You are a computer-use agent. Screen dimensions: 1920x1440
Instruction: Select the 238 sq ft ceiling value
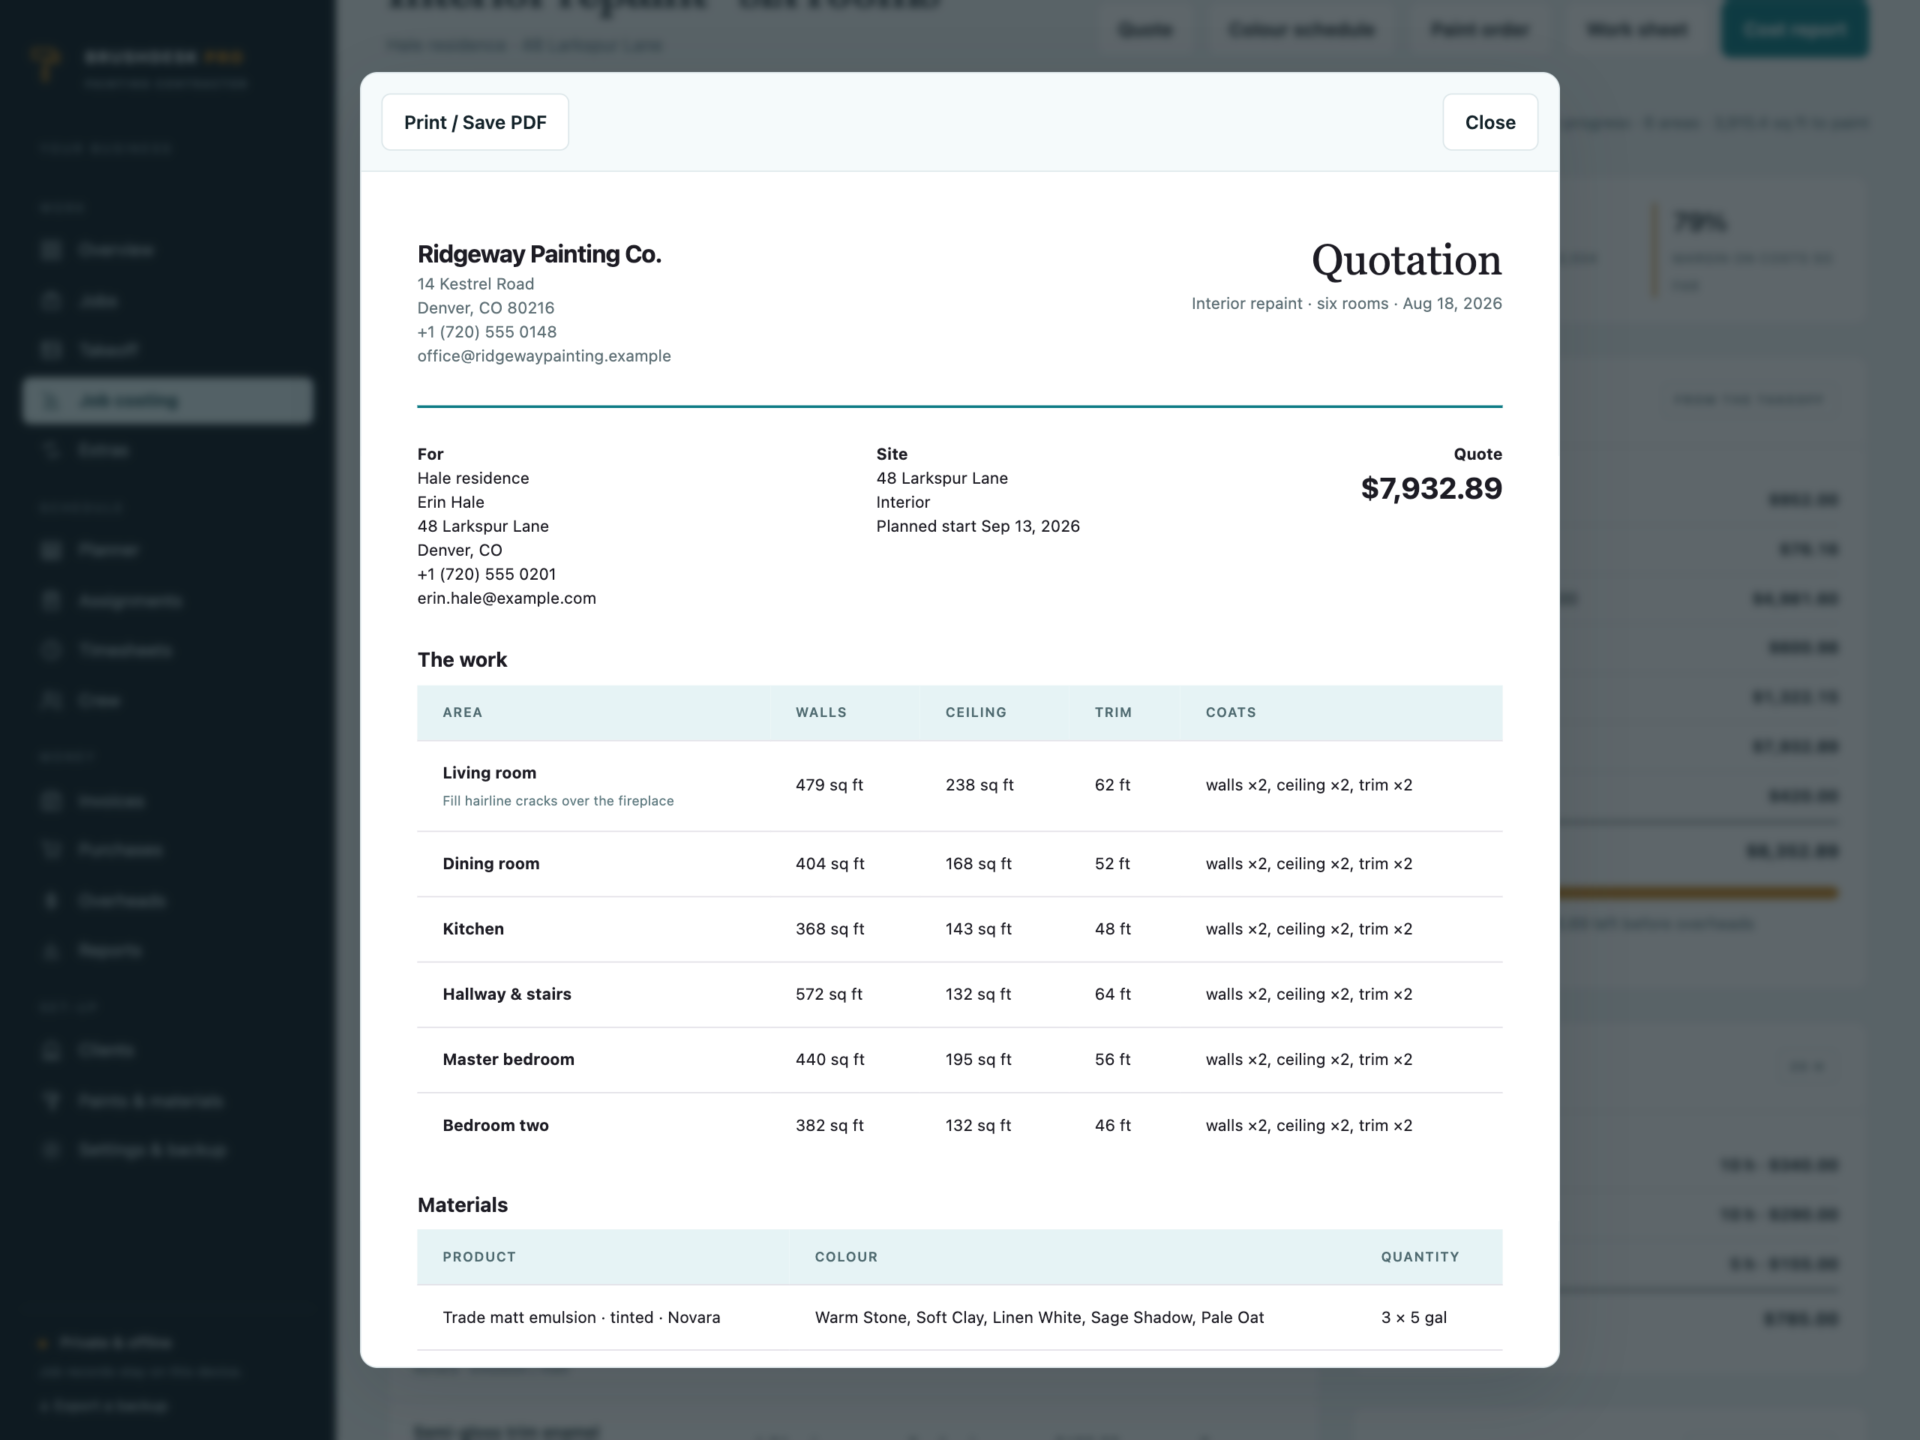(x=979, y=785)
